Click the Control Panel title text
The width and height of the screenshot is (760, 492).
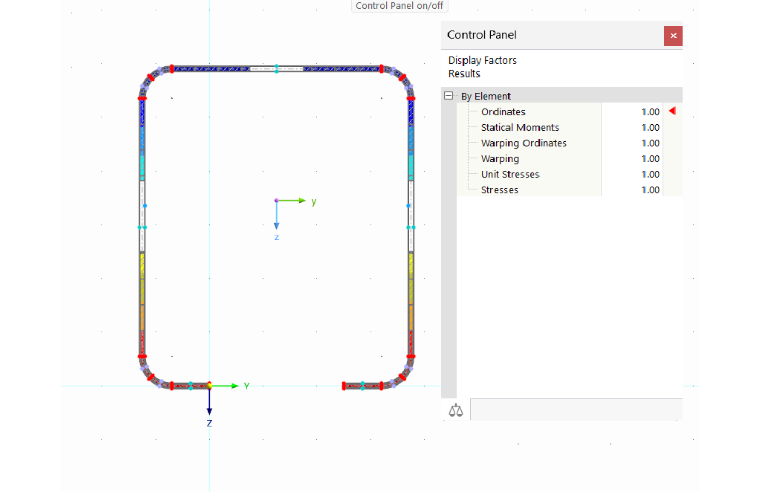coord(481,35)
